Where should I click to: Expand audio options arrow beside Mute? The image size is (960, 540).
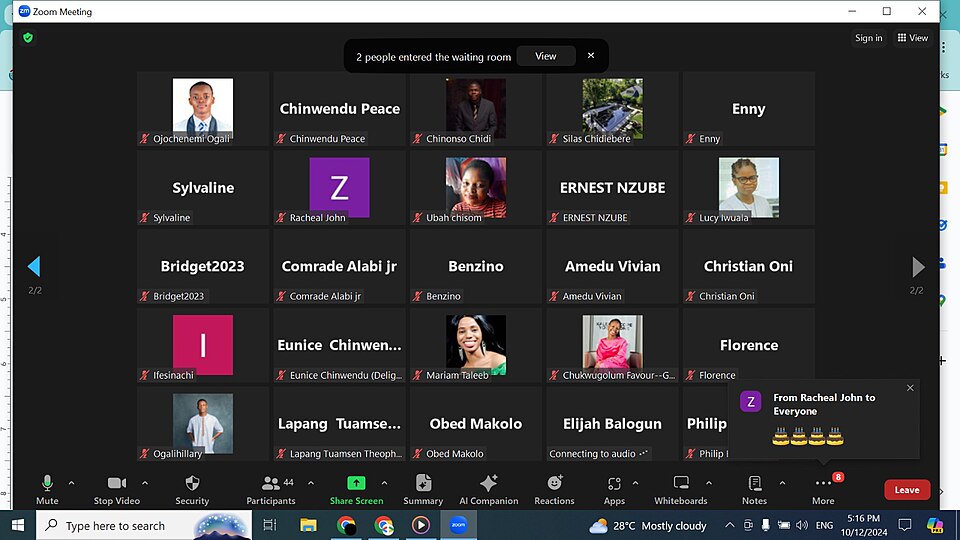[74, 483]
